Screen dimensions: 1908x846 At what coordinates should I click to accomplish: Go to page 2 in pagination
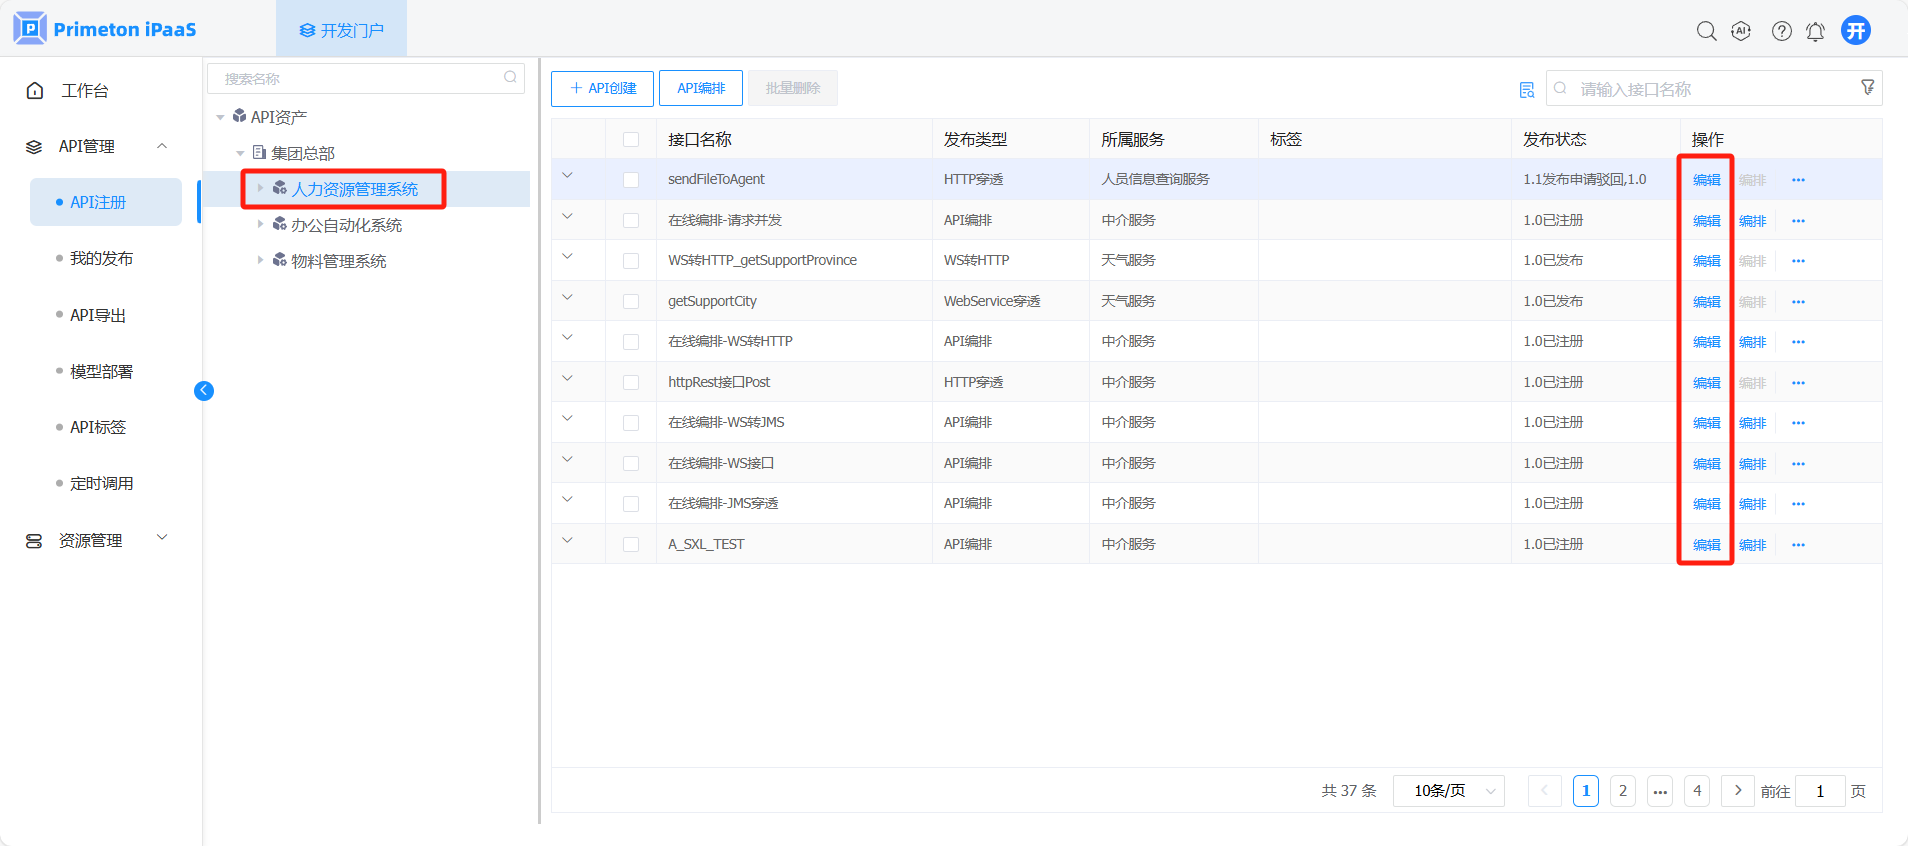pyautogui.click(x=1622, y=791)
